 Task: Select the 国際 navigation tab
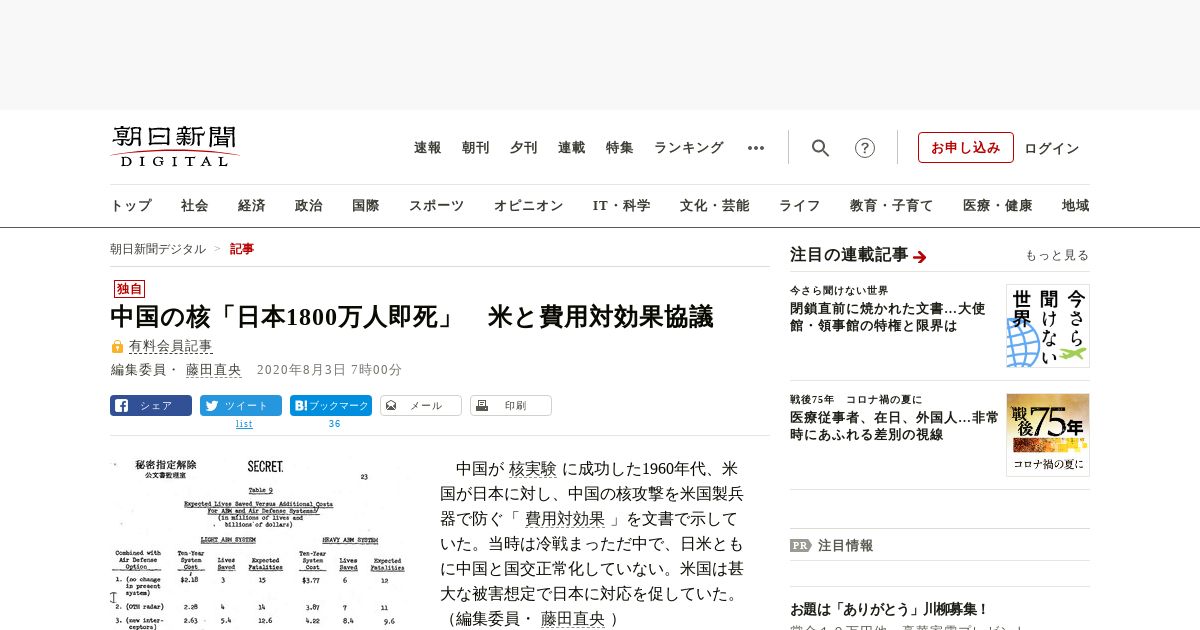pyautogui.click(x=366, y=206)
